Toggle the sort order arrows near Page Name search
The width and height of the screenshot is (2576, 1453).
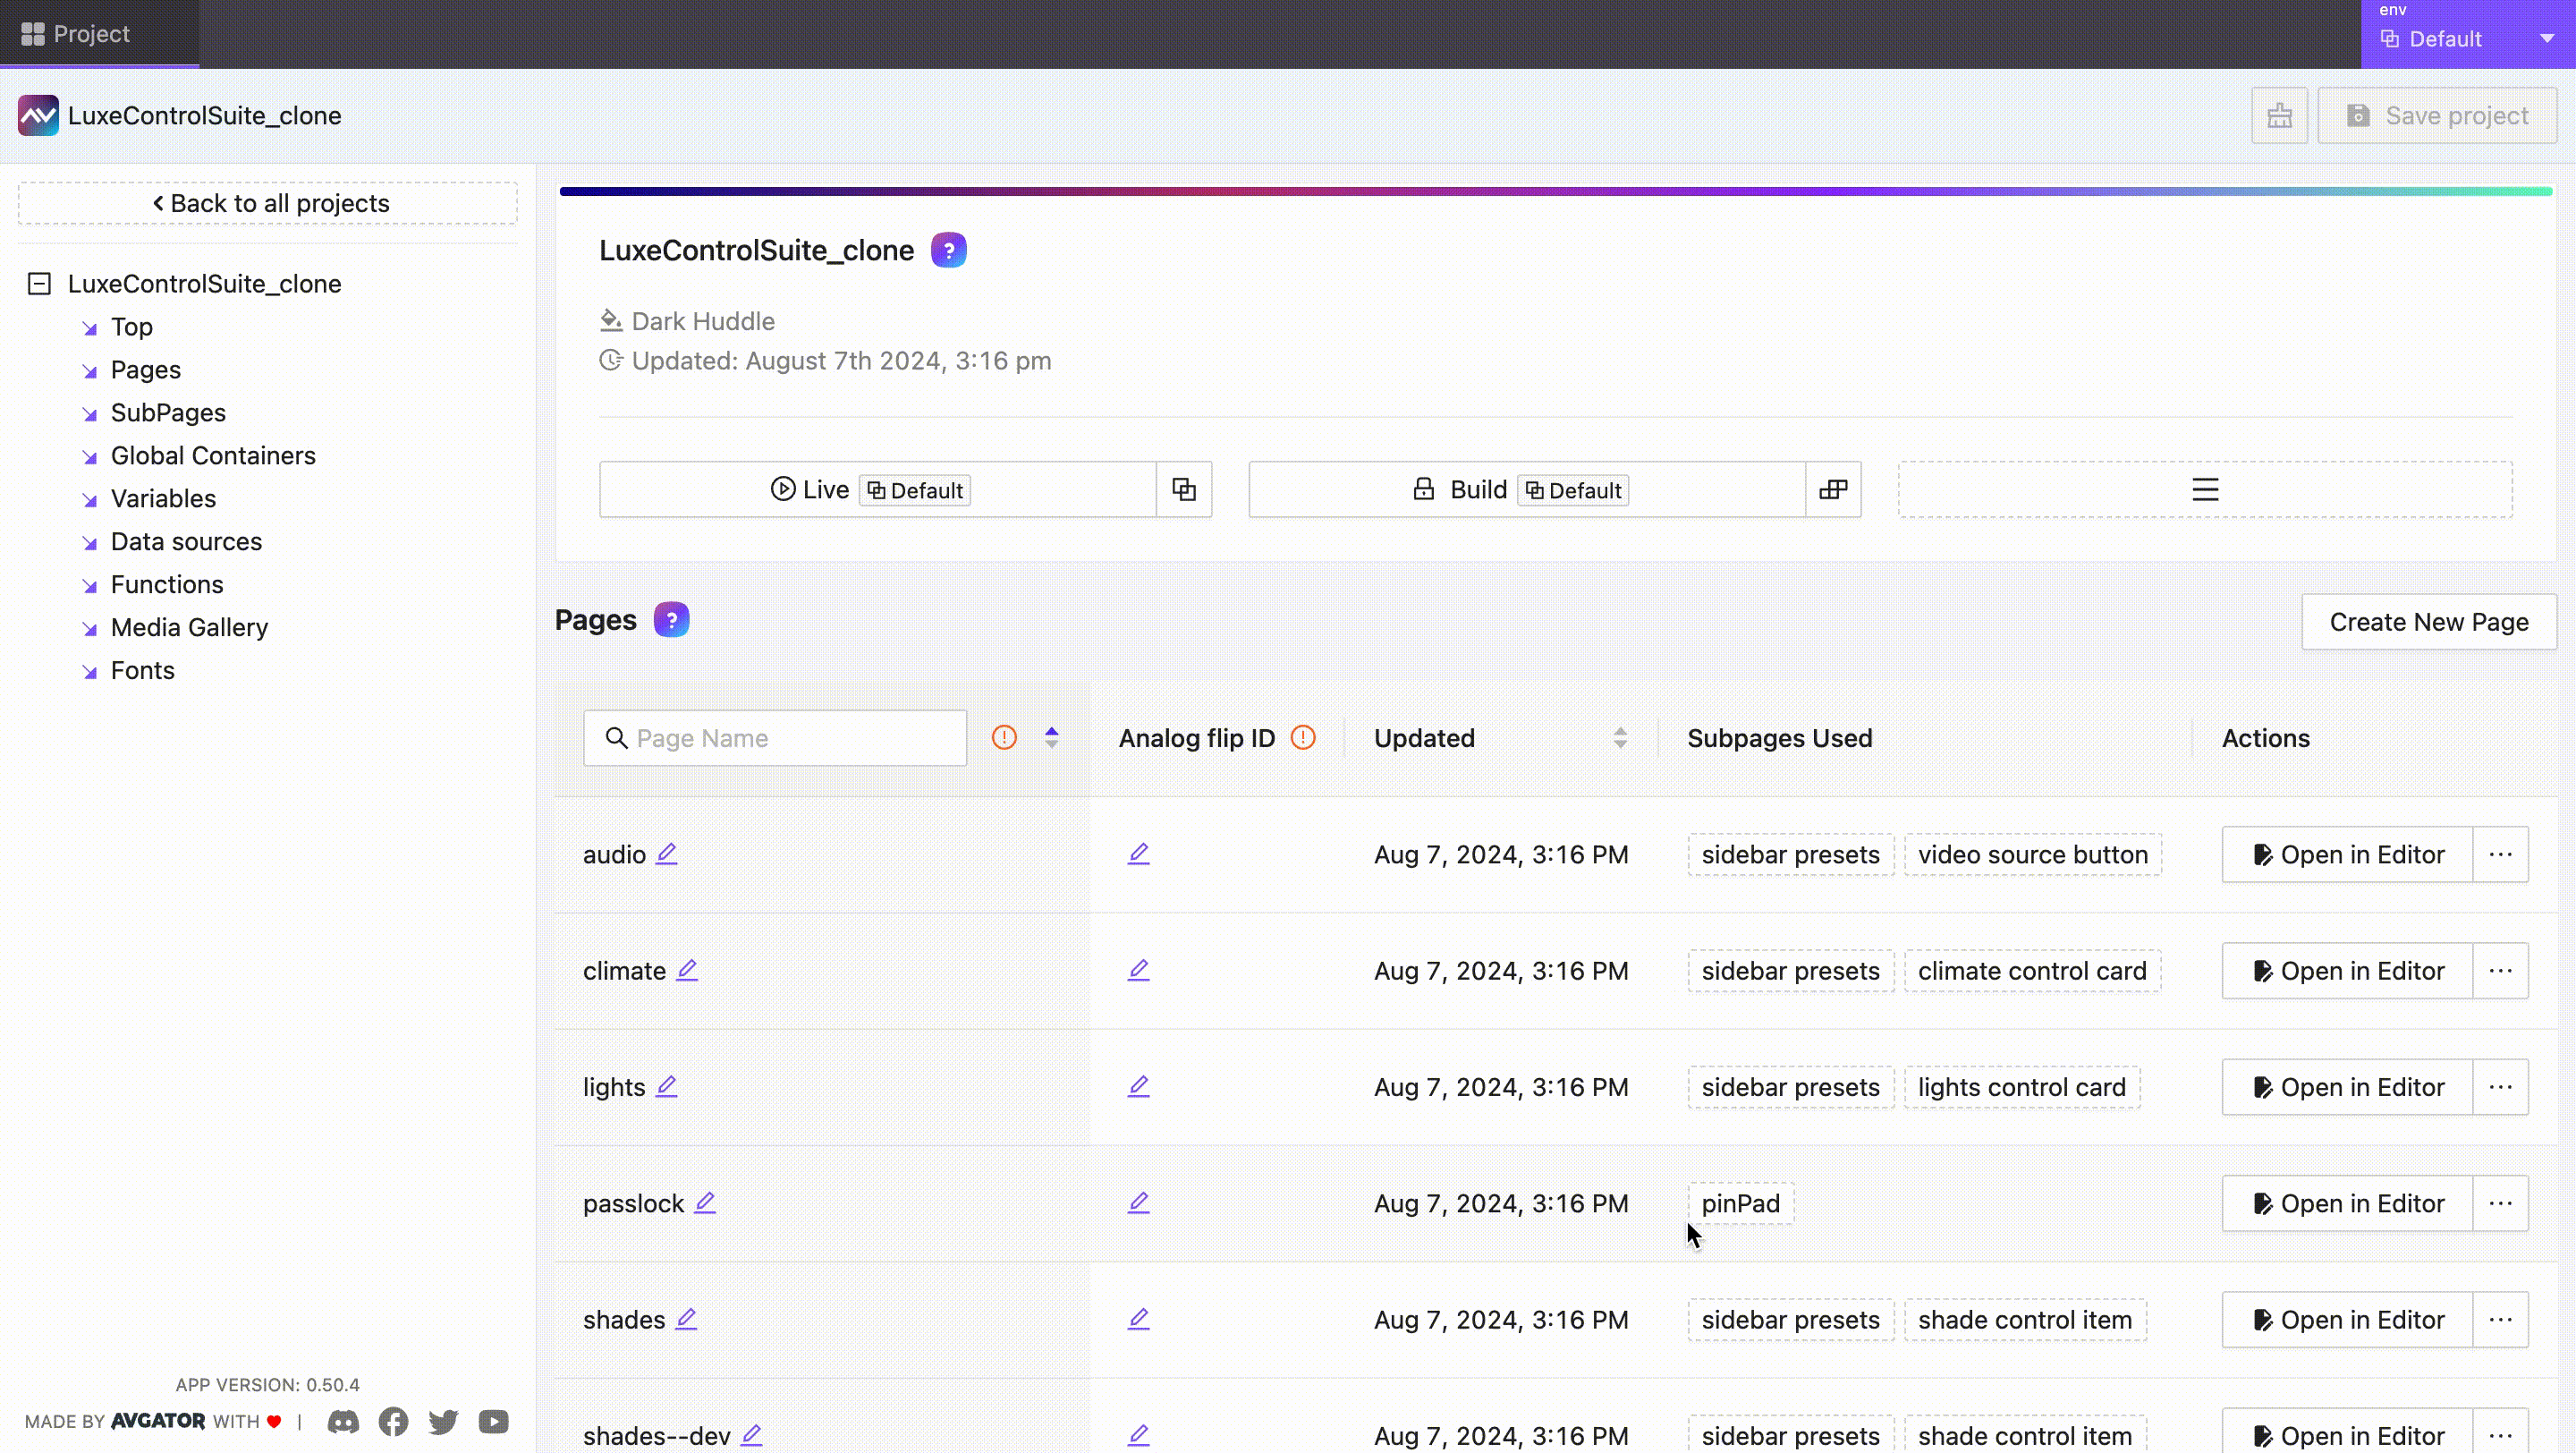point(1051,737)
